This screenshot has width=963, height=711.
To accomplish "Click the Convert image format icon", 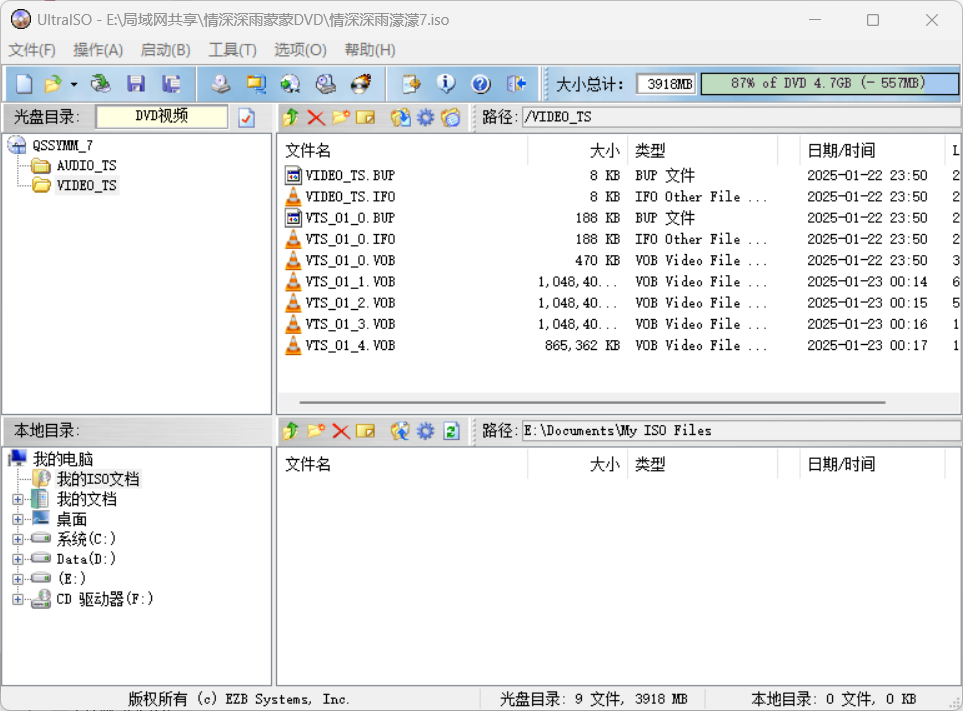I will (256, 84).
